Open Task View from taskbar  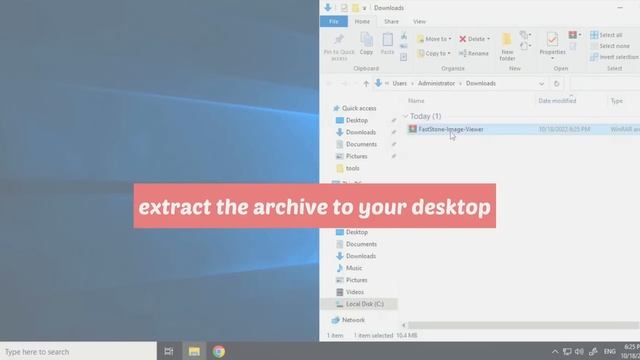169,351
